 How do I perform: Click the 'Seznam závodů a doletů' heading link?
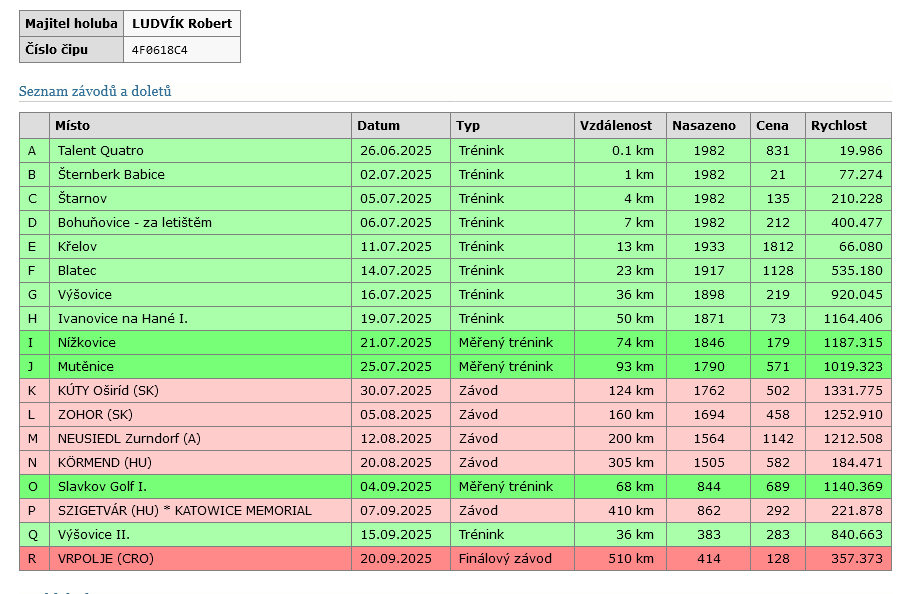95,92
